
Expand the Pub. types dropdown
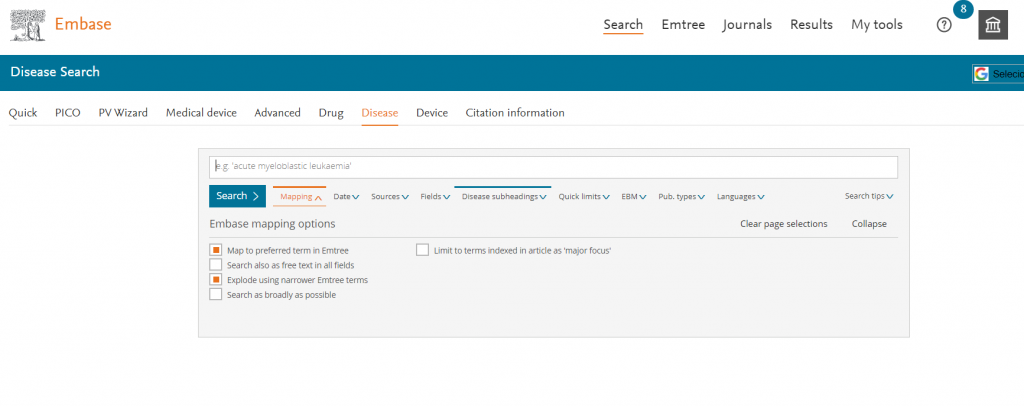pos(681,197)
